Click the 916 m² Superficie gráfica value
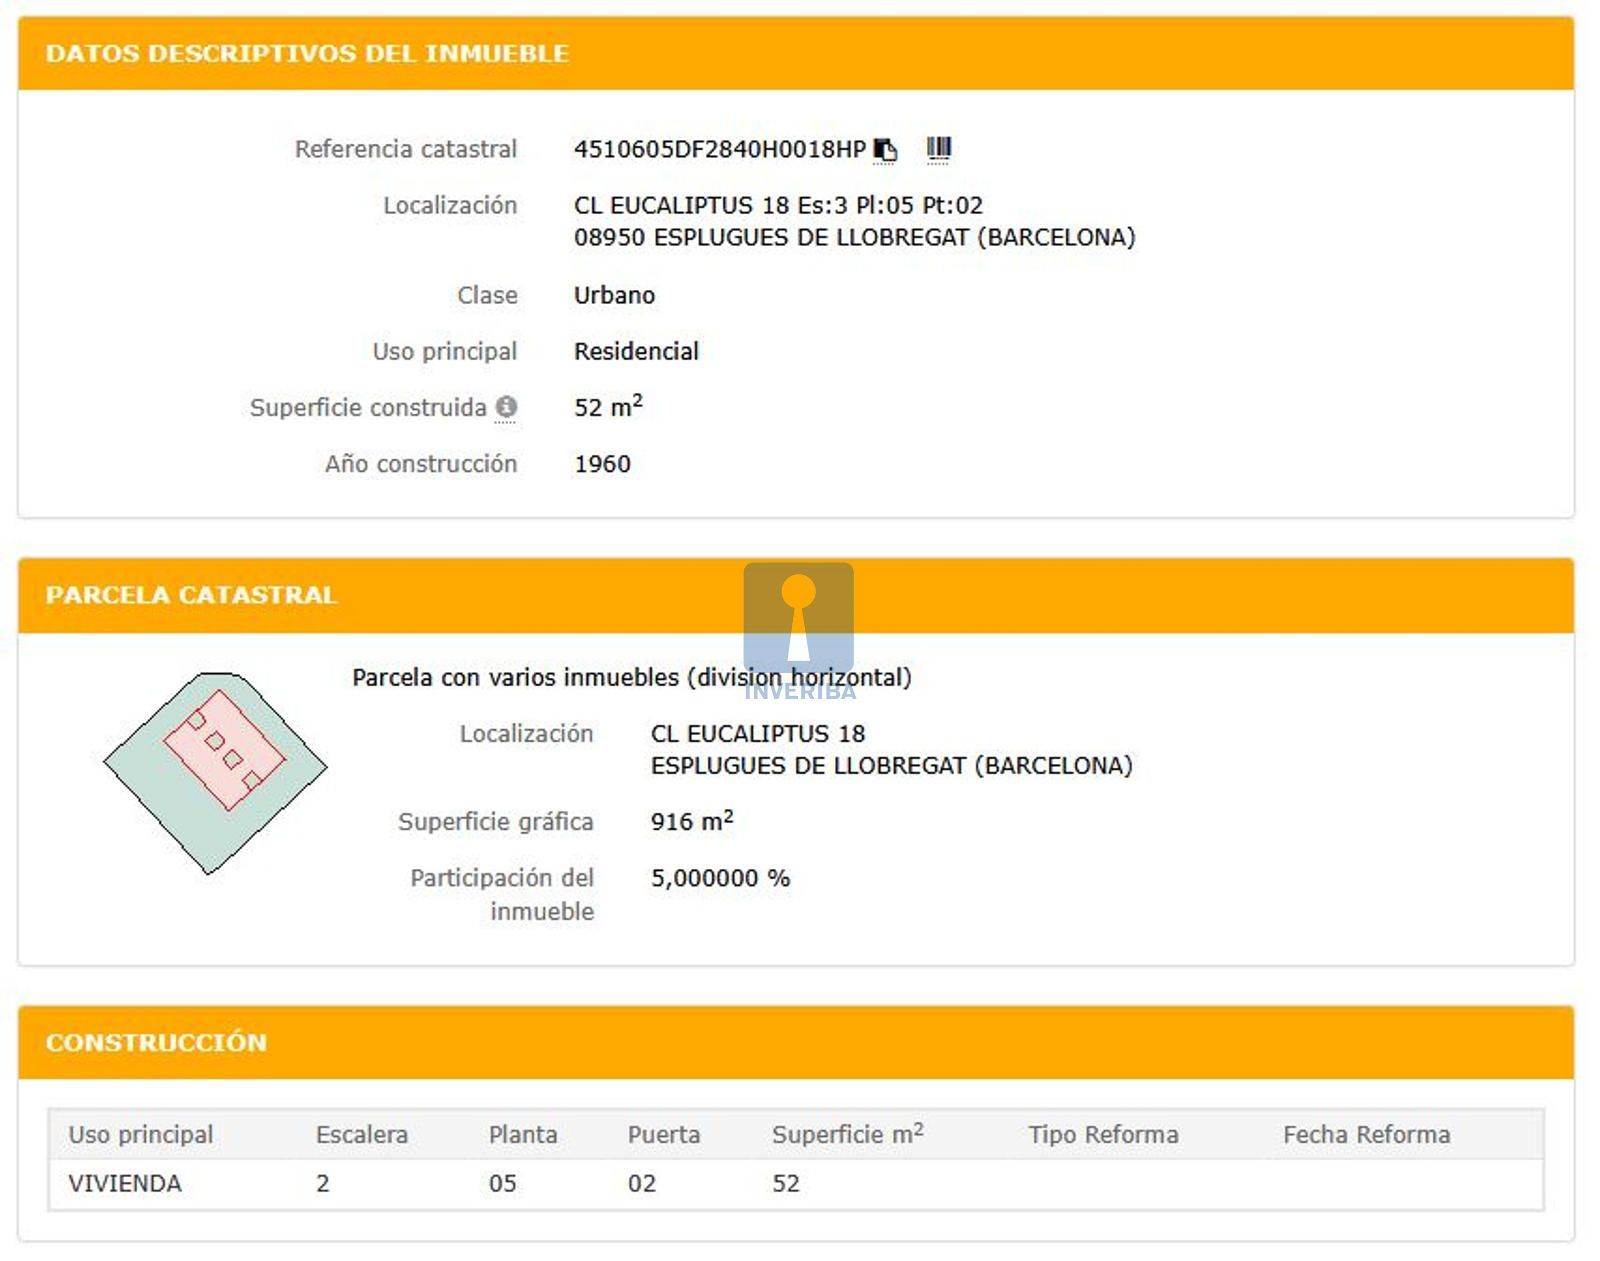This screenshot has width=1600, height=1261. (692, 822)
